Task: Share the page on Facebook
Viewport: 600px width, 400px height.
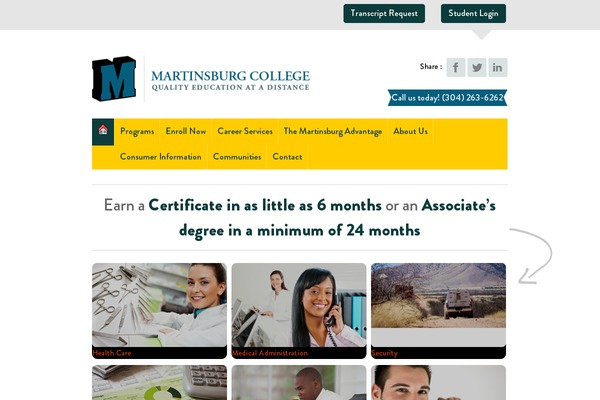Action: tap(456, 67)
